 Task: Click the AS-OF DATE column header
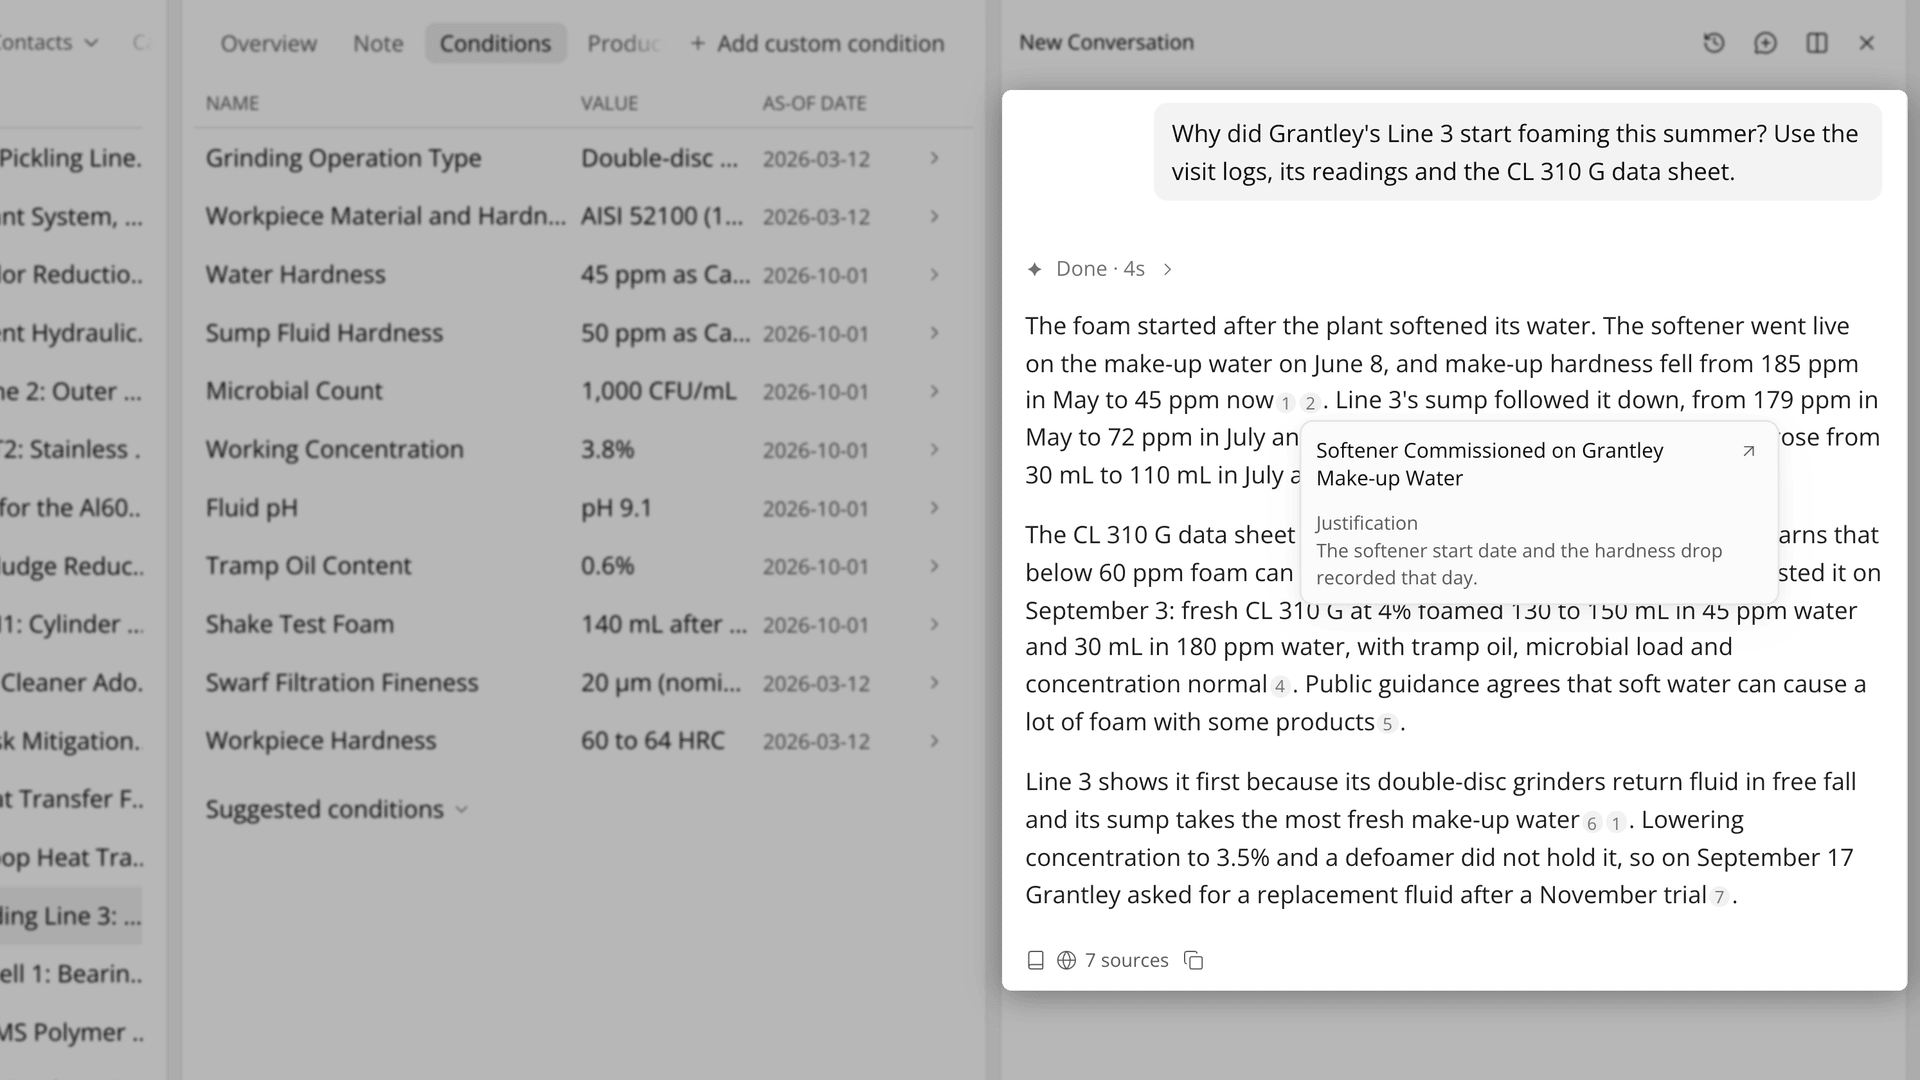click(814, 103)
